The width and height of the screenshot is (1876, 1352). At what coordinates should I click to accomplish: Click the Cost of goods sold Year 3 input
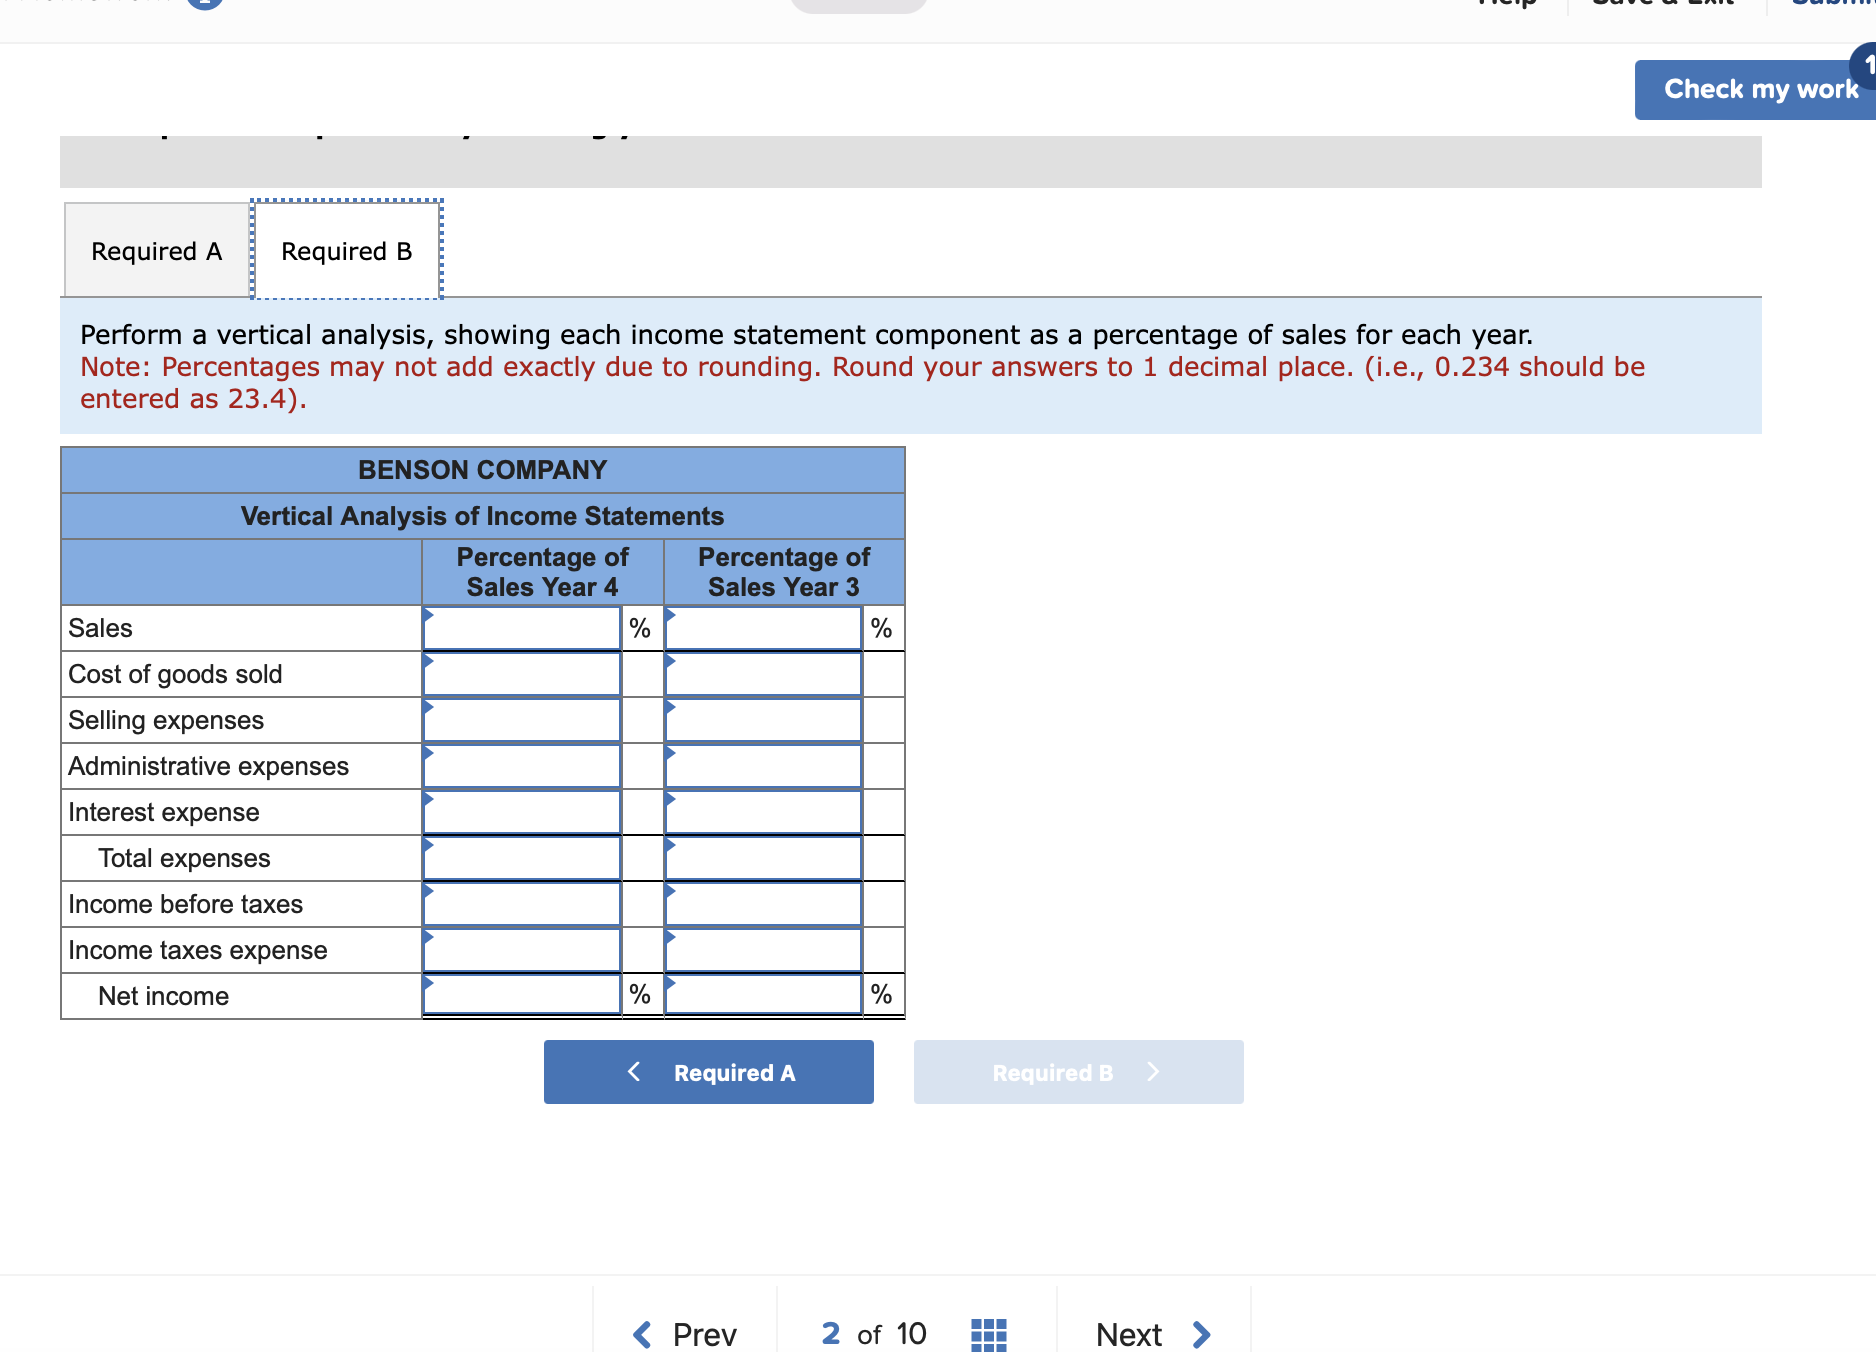pos(761,673)
